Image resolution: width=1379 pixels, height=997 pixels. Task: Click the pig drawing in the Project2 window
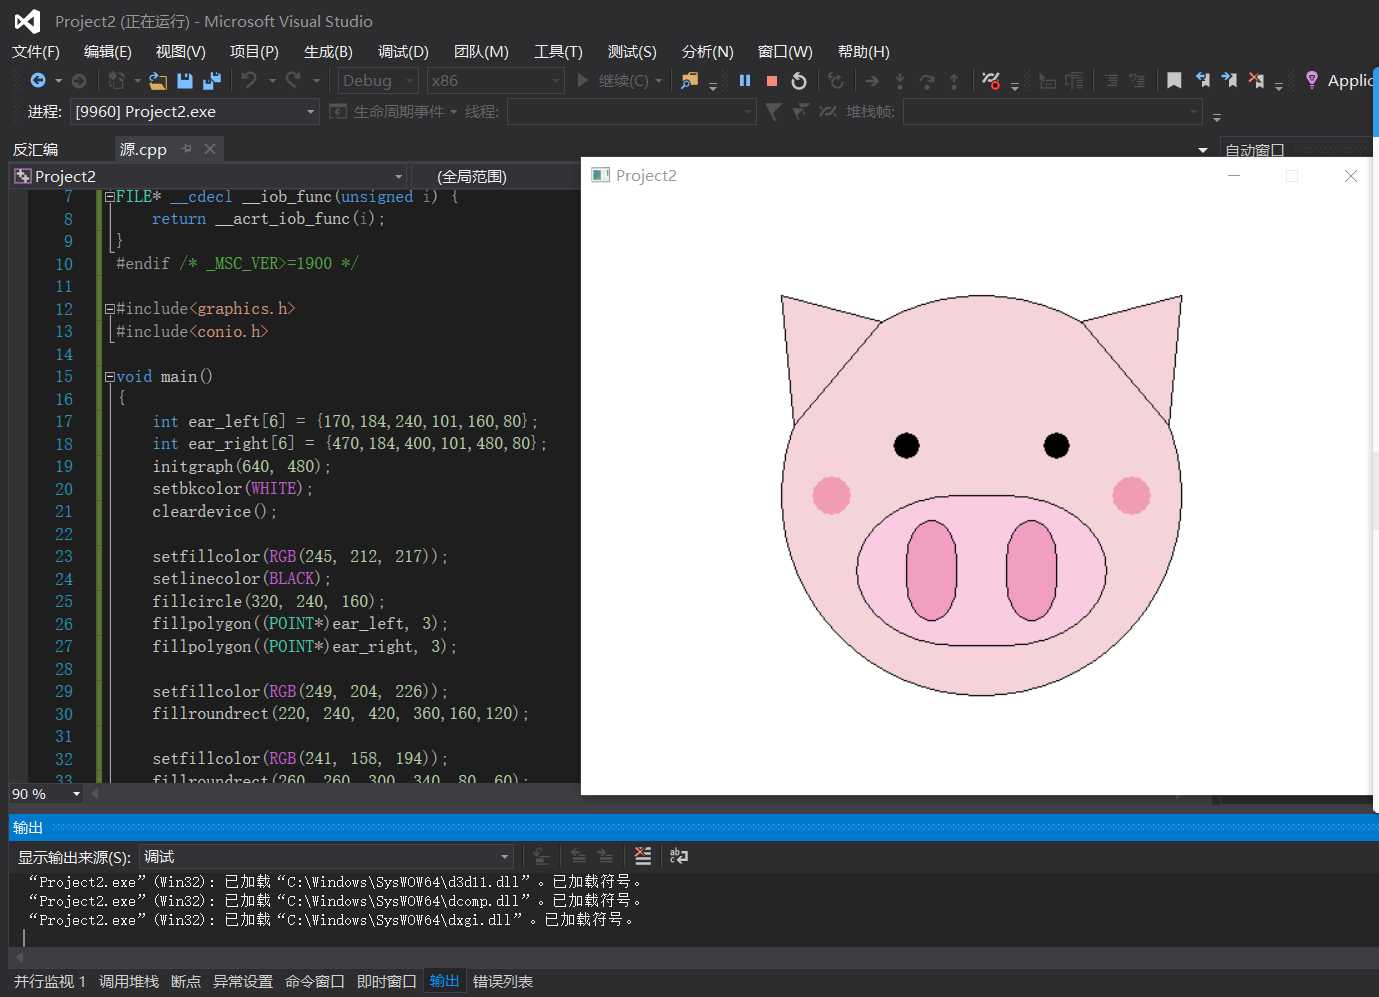(981, 495)
